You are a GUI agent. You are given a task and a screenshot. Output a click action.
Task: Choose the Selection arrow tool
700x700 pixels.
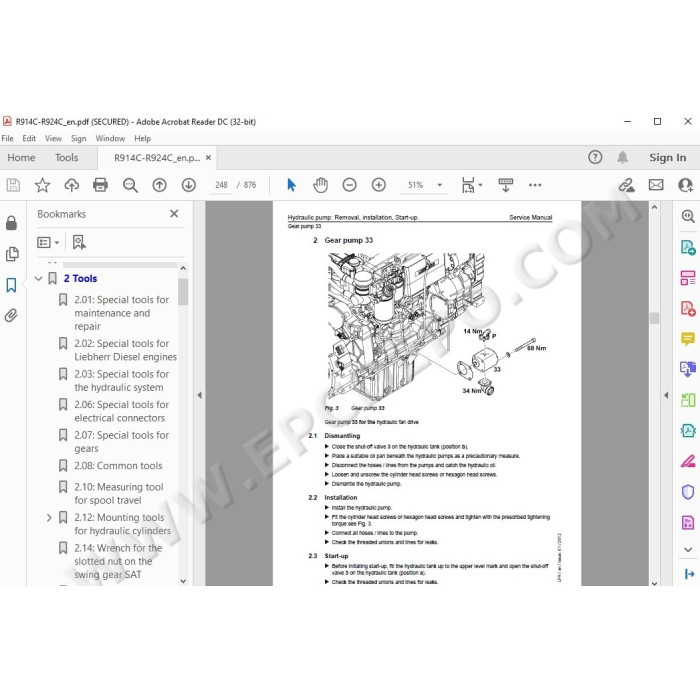[x=291, y=185]
